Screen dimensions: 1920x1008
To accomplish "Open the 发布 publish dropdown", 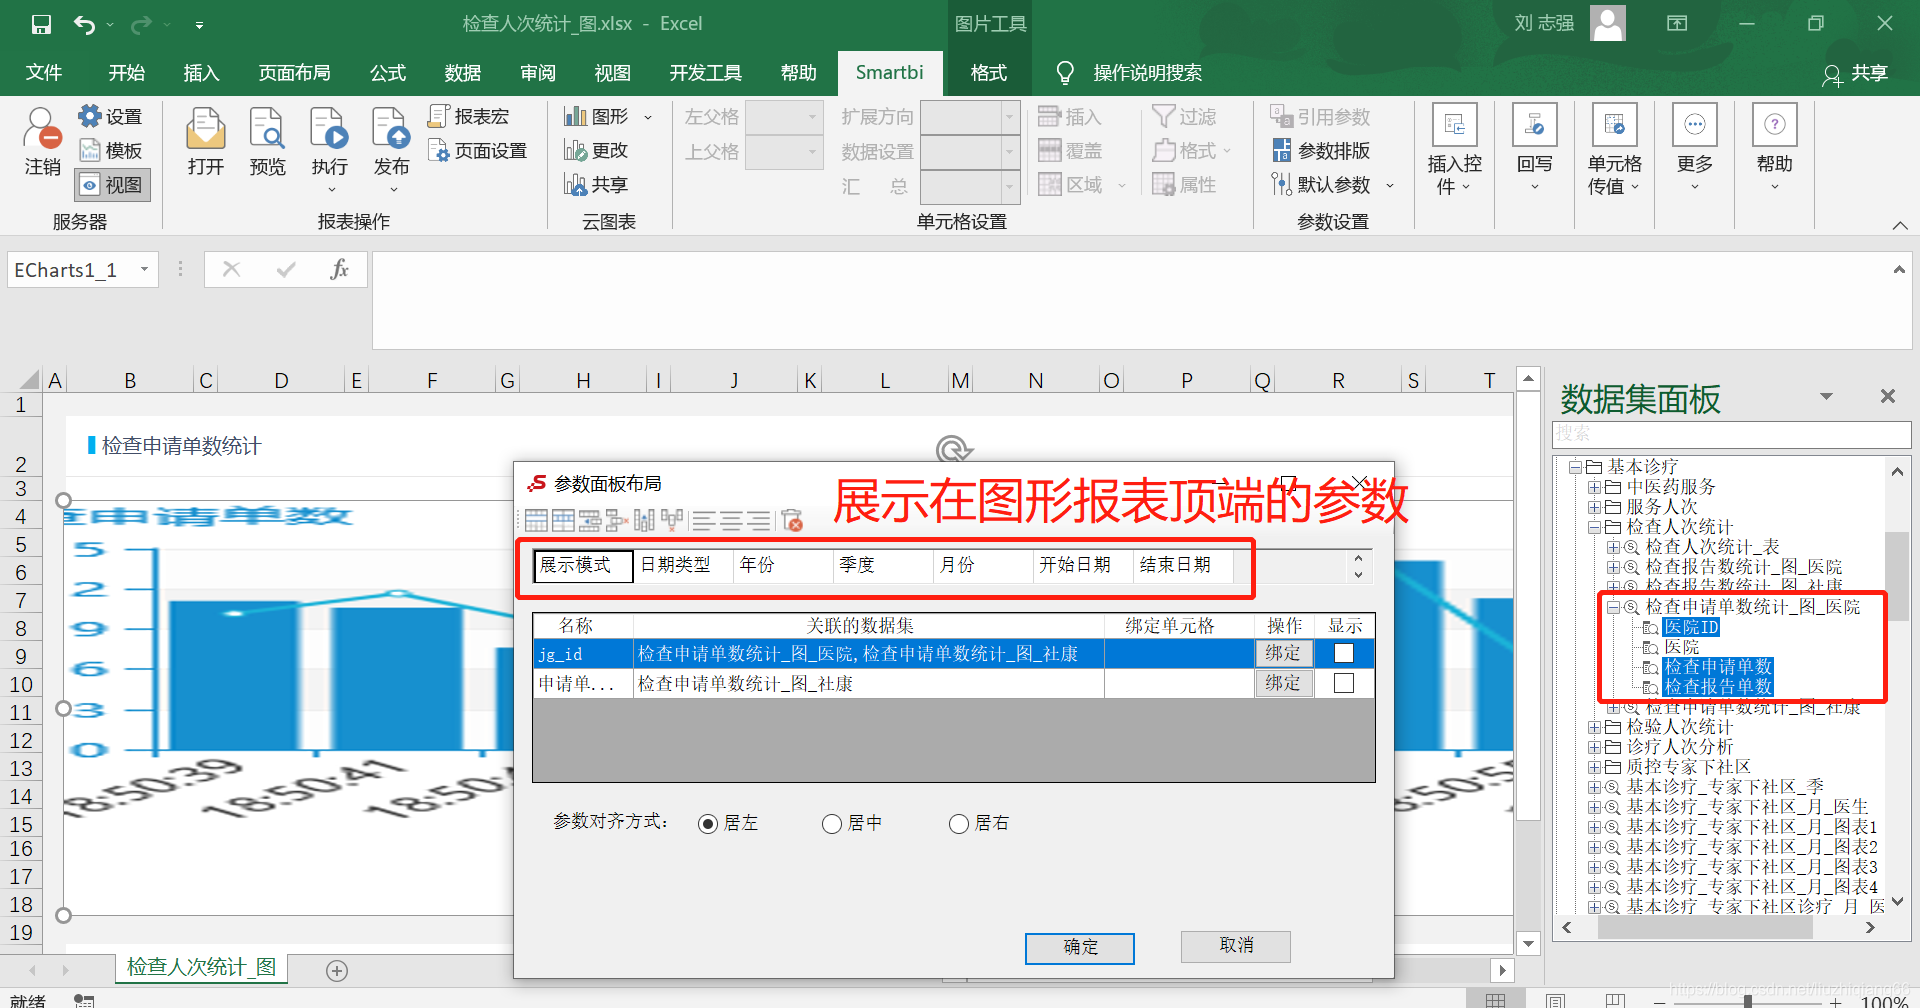I will [393, 190].
